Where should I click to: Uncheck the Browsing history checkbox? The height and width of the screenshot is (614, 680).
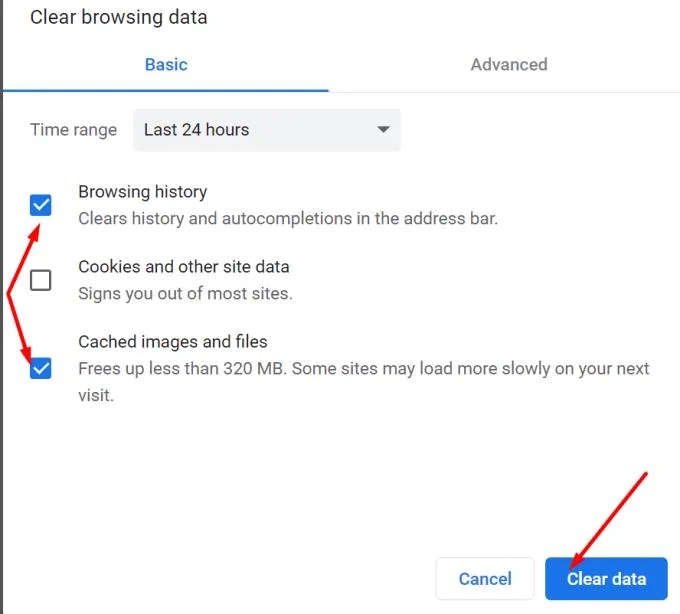40,205
